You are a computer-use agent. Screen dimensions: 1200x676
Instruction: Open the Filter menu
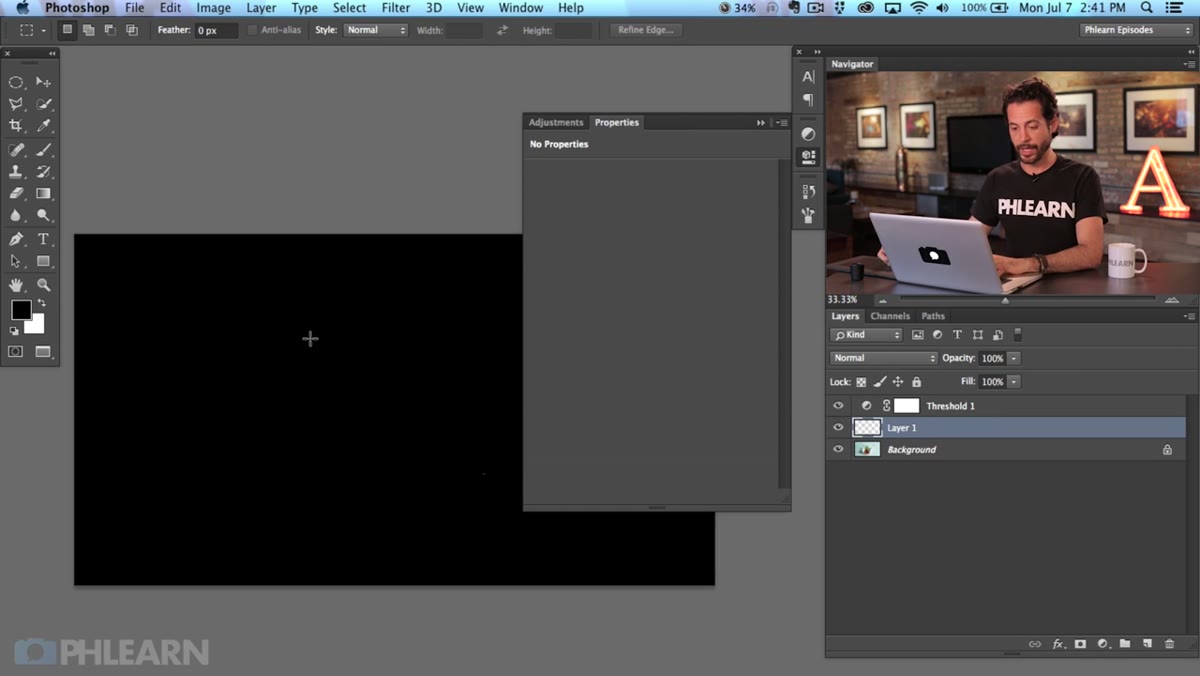396,8
